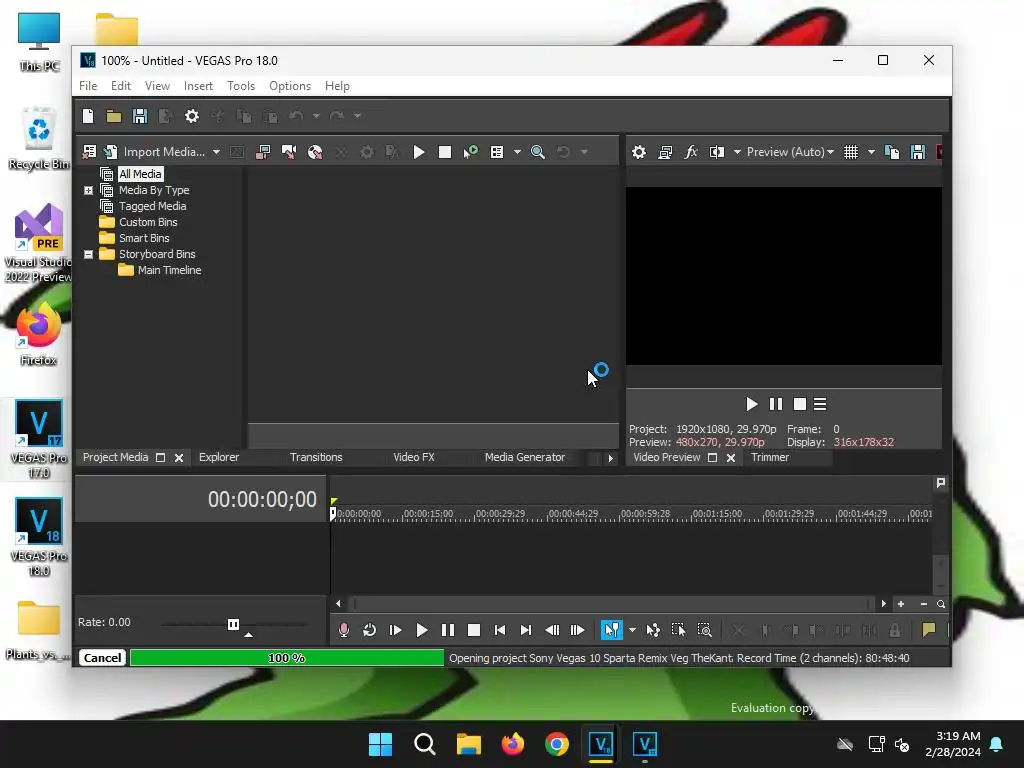The width and height of the screenshot is (1024, 768).
Task: Collapse the Storyboard Bins tree node
Action: click(x=88, y=255)
